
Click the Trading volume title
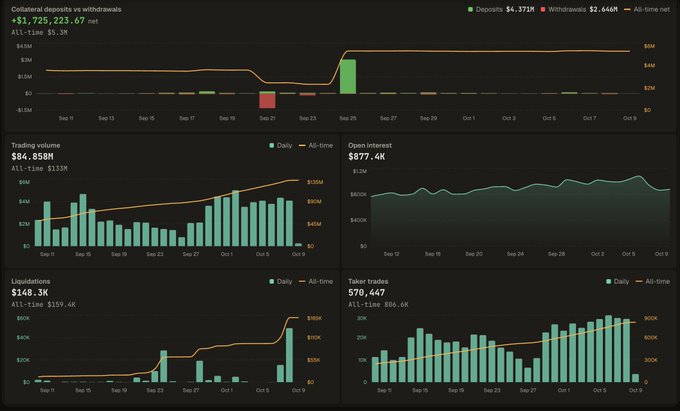[x=36, y=146]
